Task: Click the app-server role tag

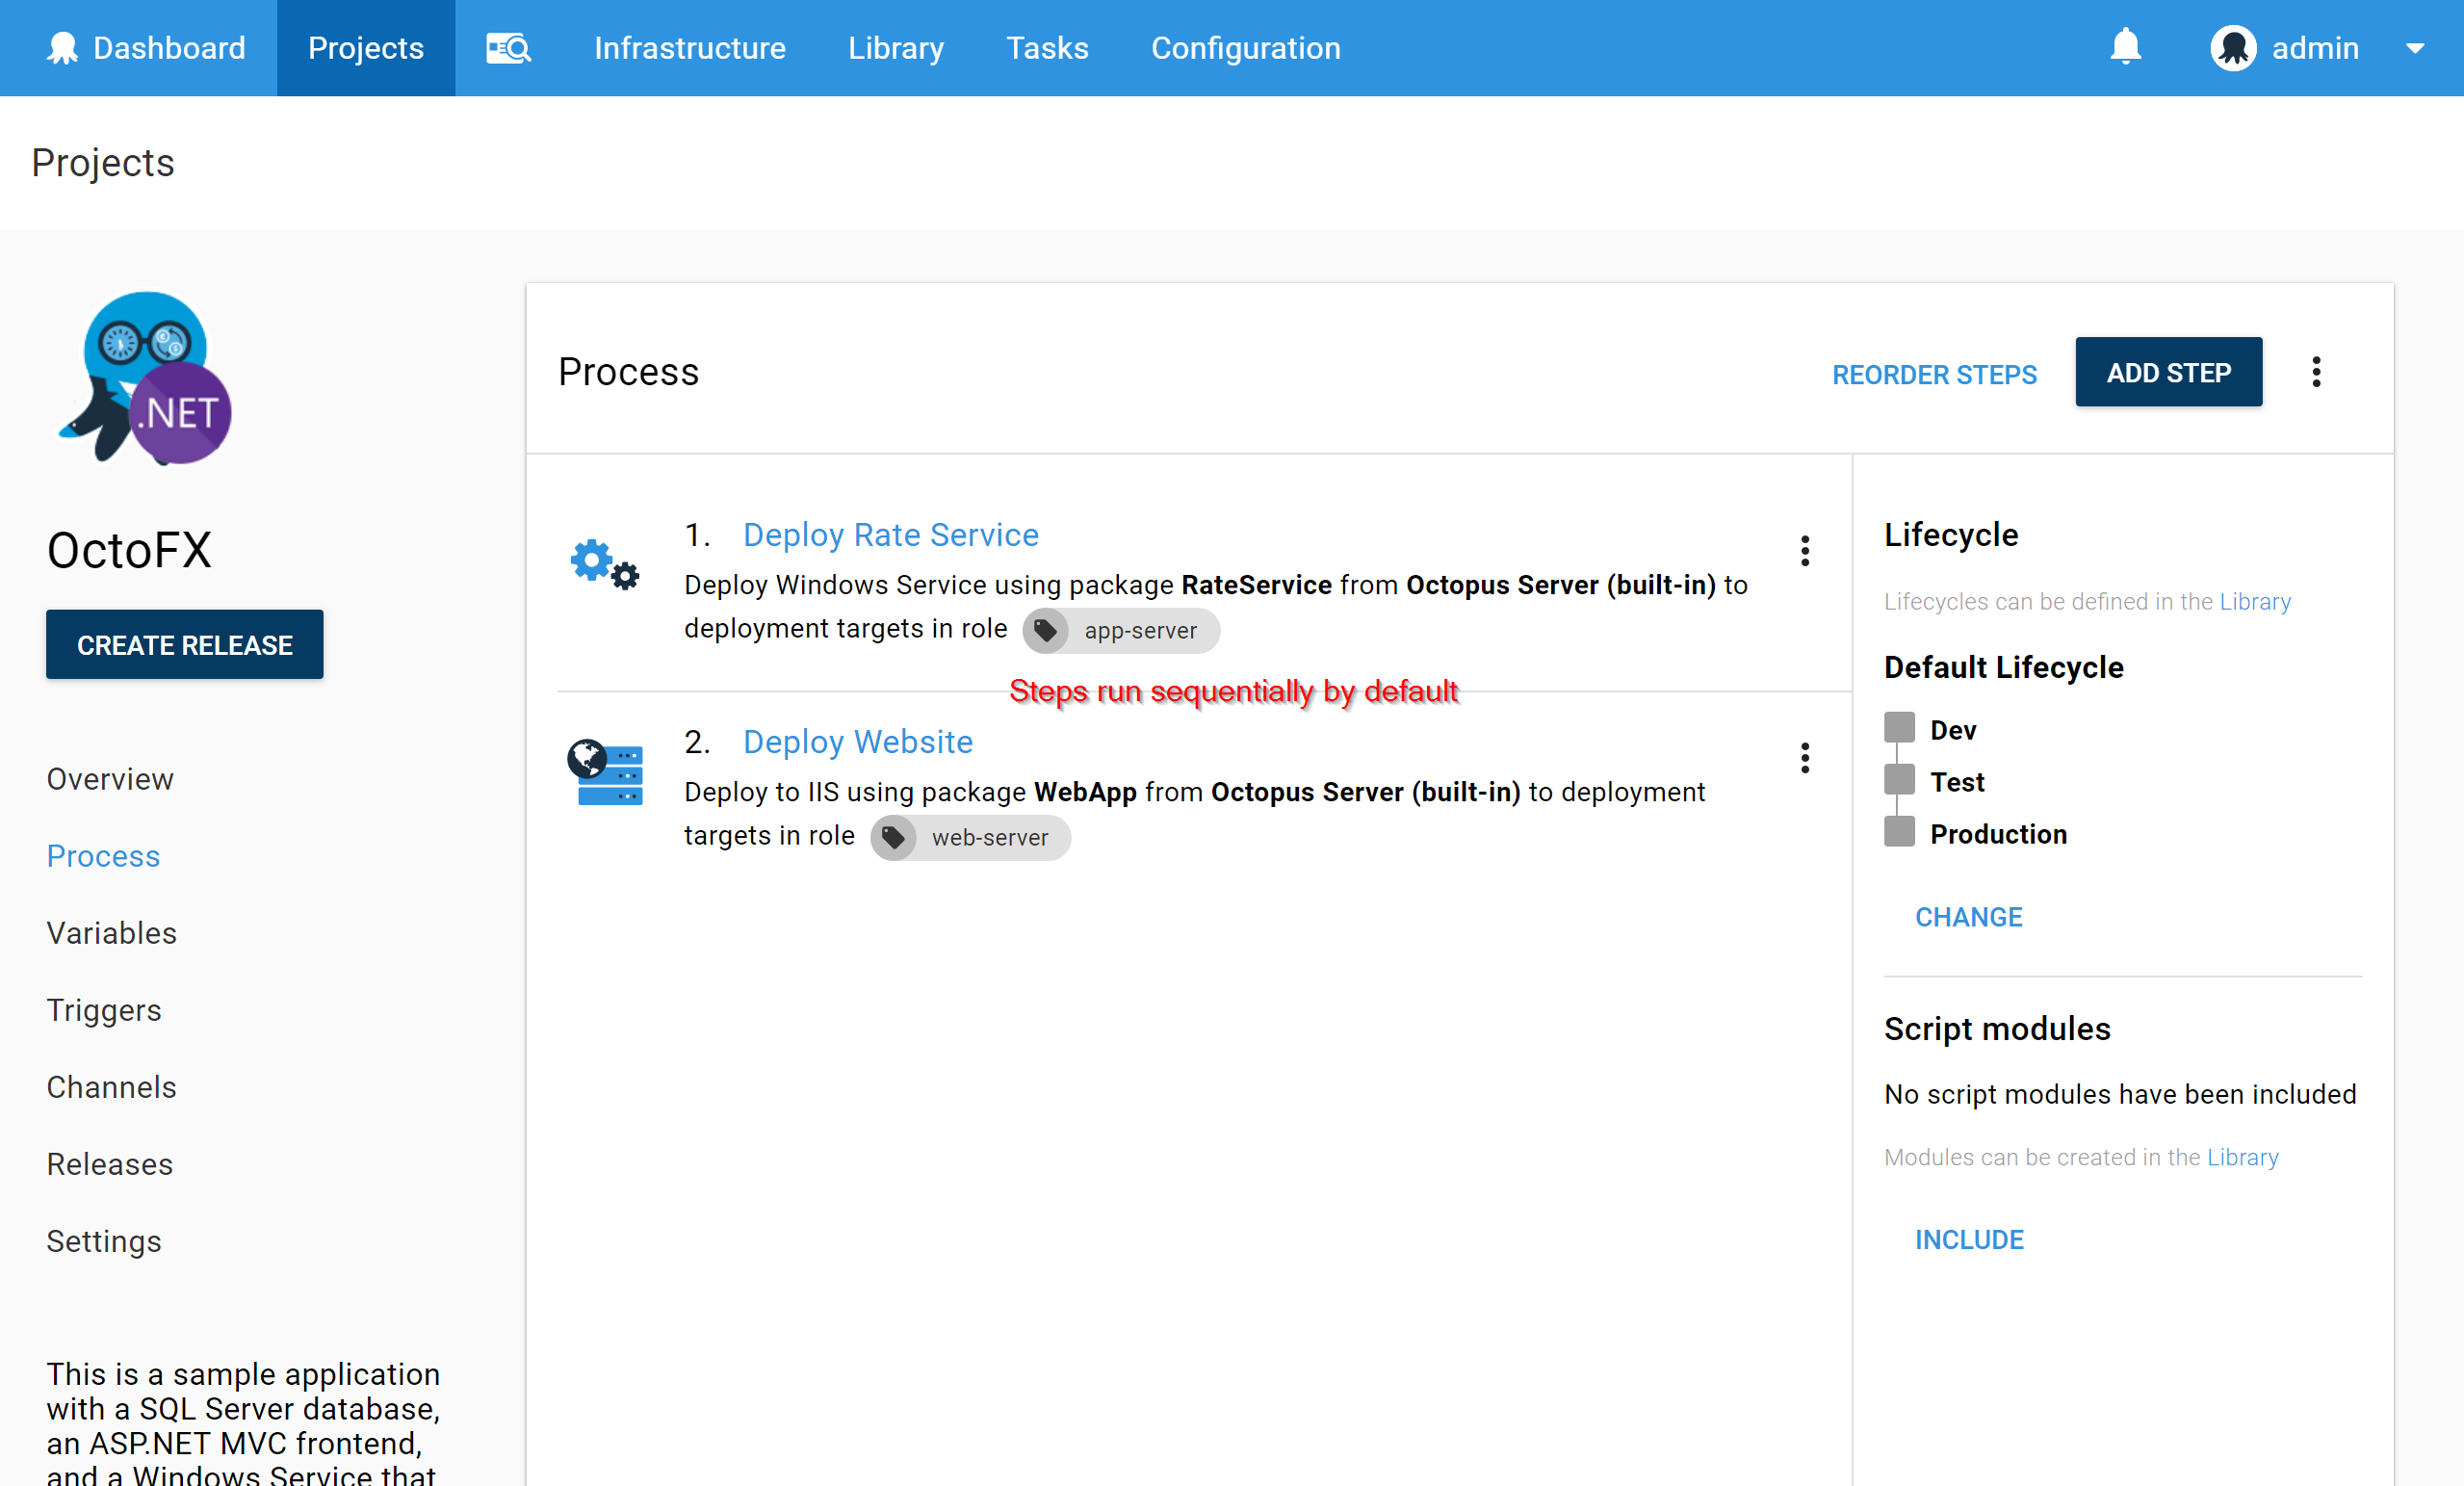Action: (x=1121, y=631)
